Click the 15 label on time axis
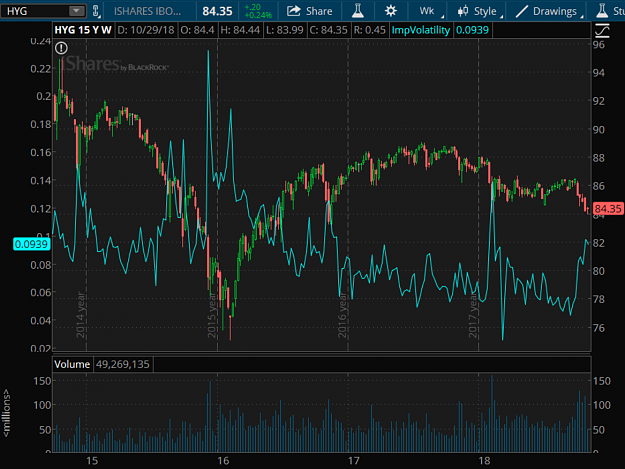Viewport: 625px width, 469px height. tap(92, 461)
